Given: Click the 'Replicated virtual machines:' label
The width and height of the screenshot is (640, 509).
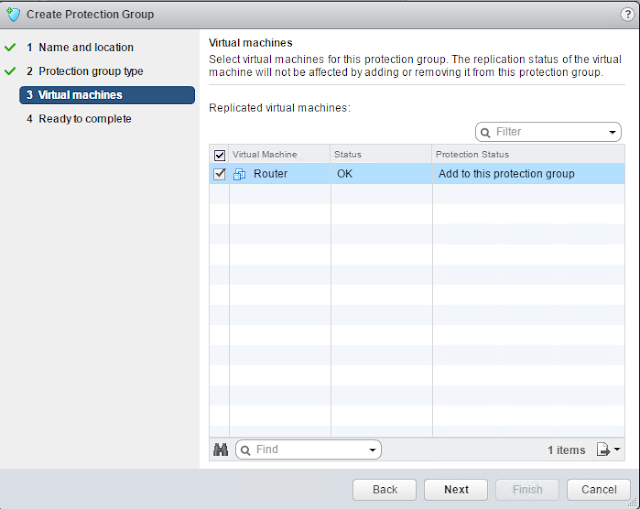Looking at the screenshot, I should pyautogui.click(x=280, y=108).
